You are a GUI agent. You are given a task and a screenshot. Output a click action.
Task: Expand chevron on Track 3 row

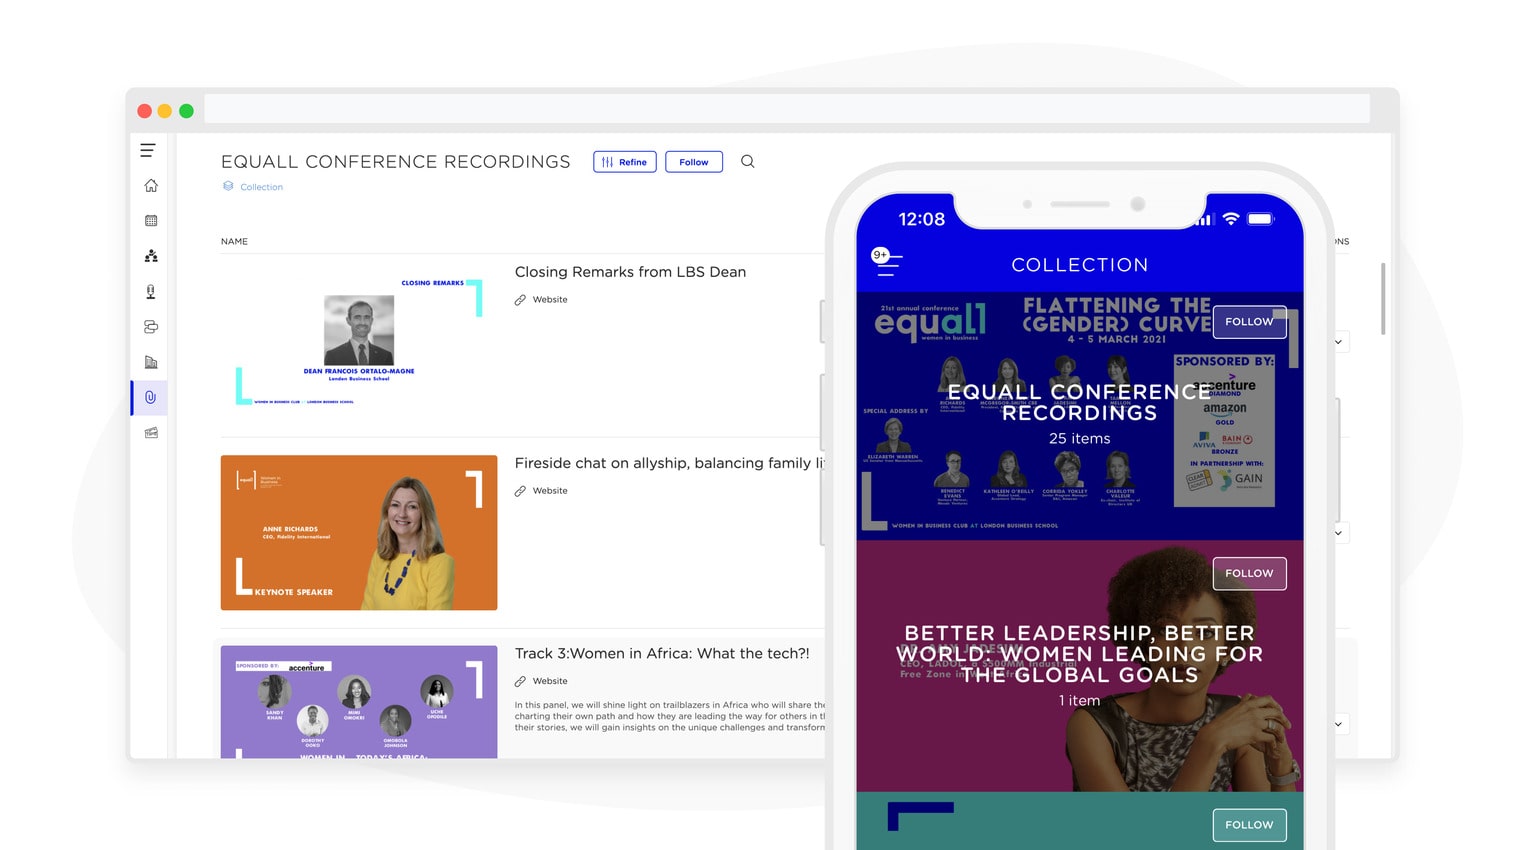(1338, 724)
